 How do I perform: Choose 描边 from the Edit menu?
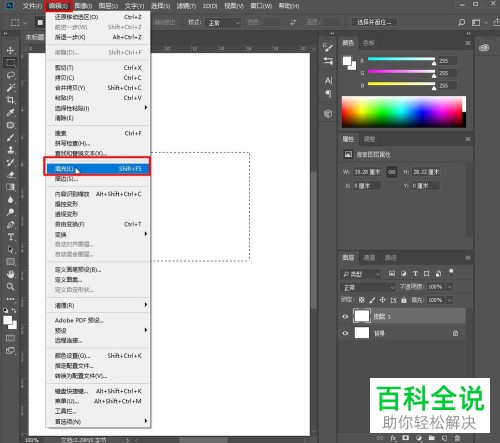tap(98, 179)
